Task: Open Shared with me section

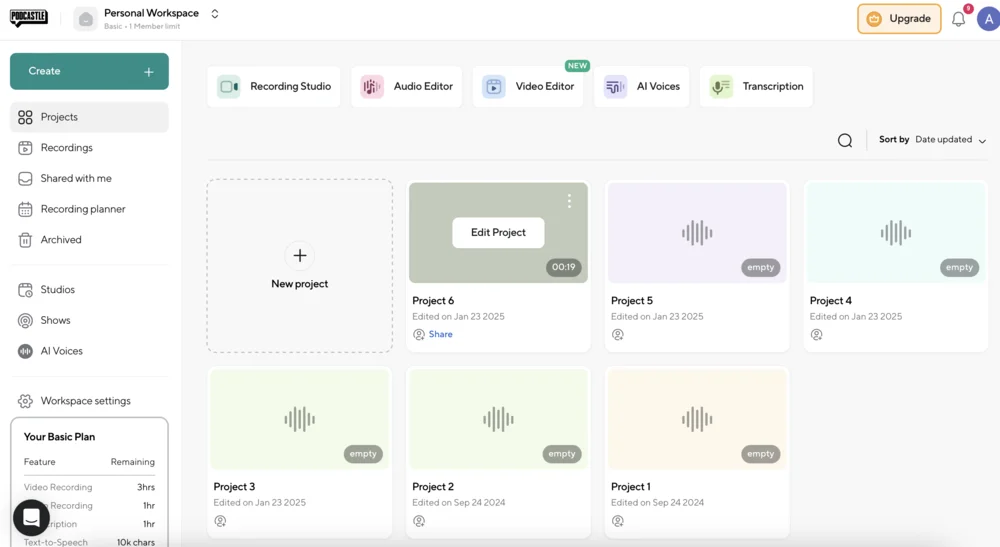Action: click(x=75, y=179)
